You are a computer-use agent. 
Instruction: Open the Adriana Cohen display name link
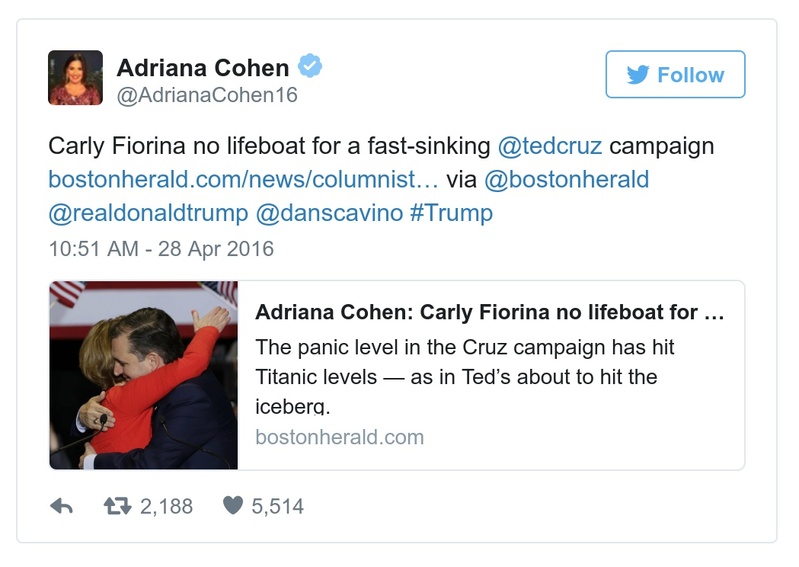(203, 67)
